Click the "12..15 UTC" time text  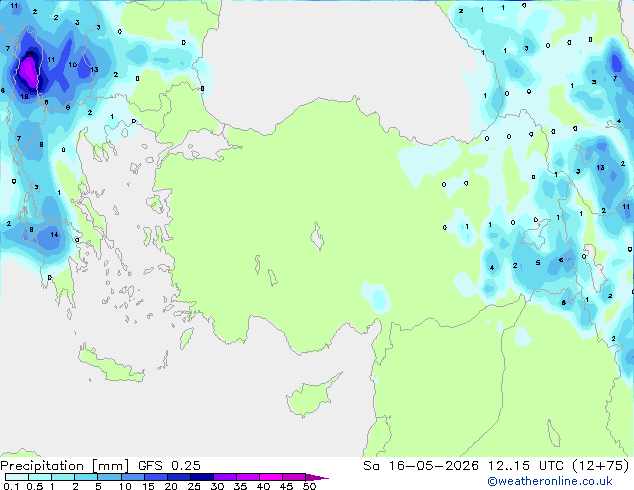(526, 466)
